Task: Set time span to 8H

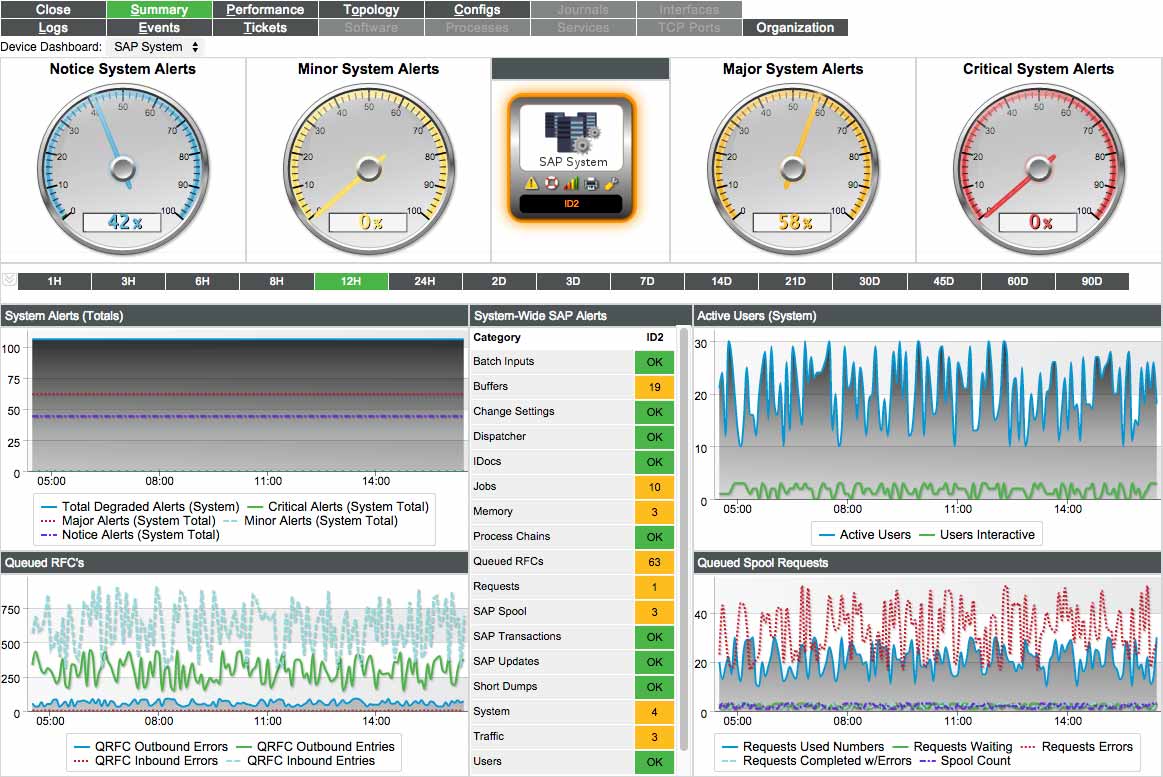Action: (x=277, y=281)
